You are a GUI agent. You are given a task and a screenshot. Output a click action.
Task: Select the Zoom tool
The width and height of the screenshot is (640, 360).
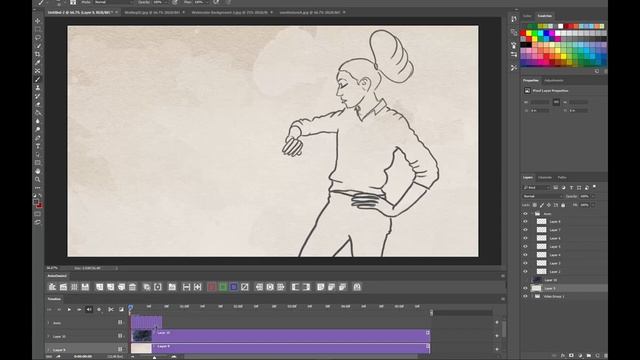pyautogui.click(x=38, y=180)
